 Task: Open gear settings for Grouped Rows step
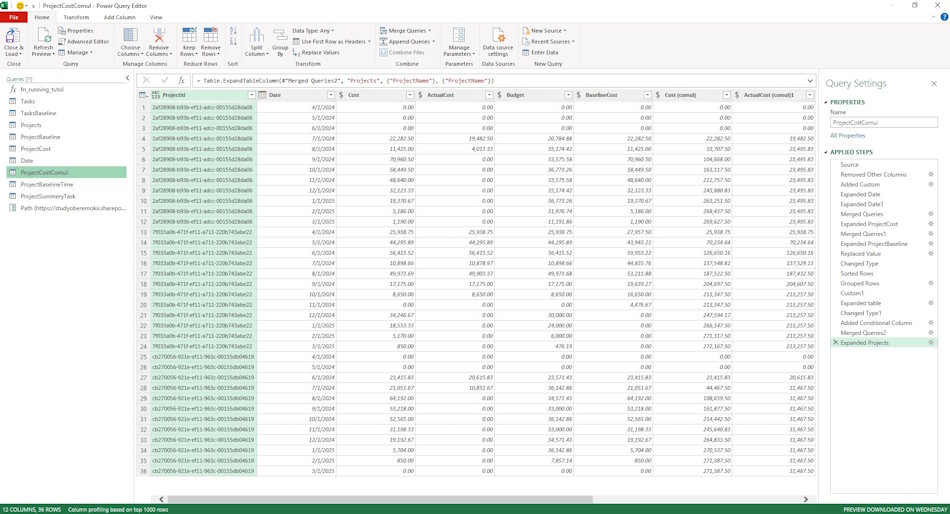(x=931, y=283)
